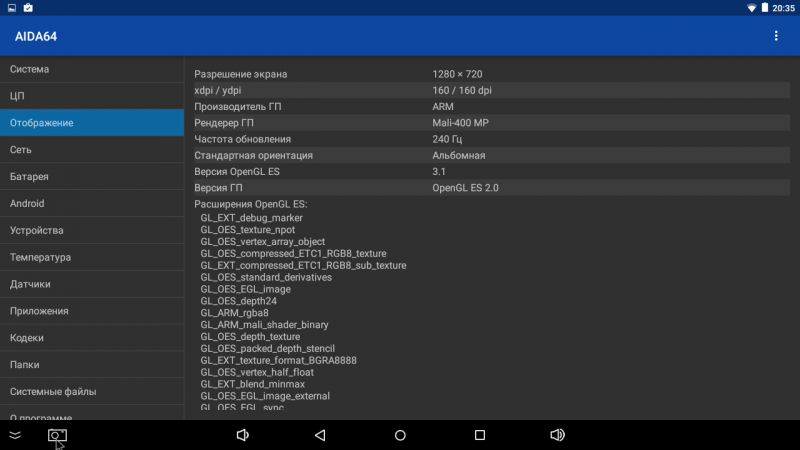Select the Отображение section
The width and height of the screenshot is (800, 450).
tap(92, 122)
